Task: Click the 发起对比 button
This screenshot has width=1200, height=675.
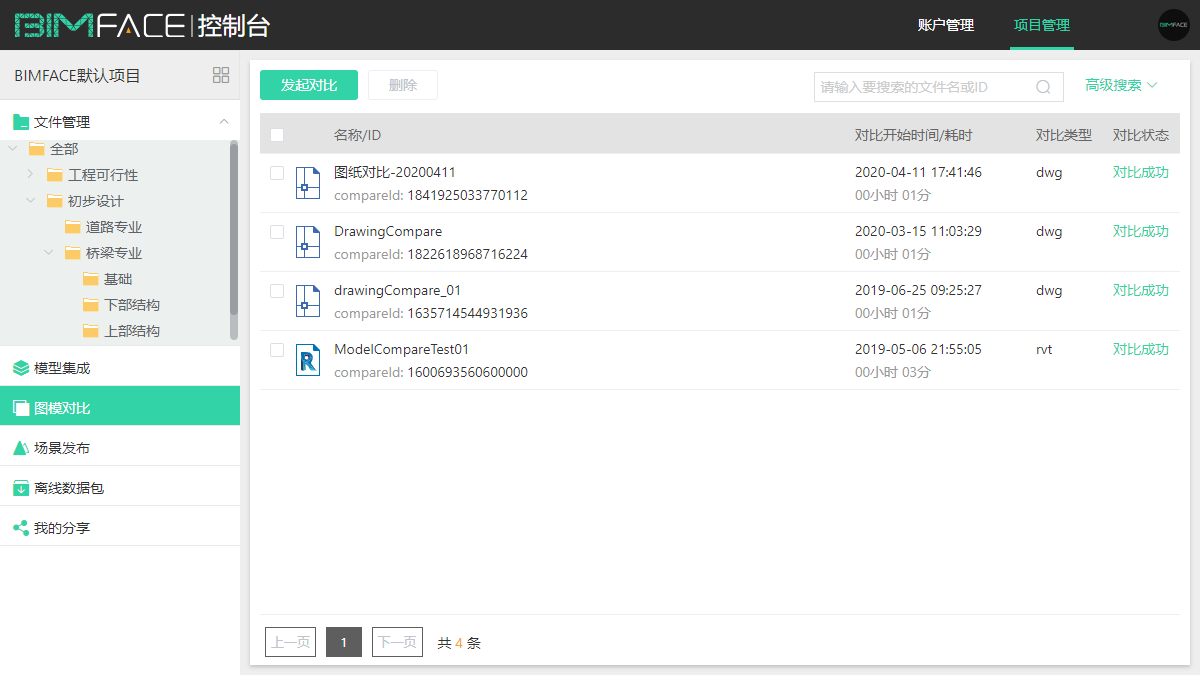Action: [x=309, y=85]
